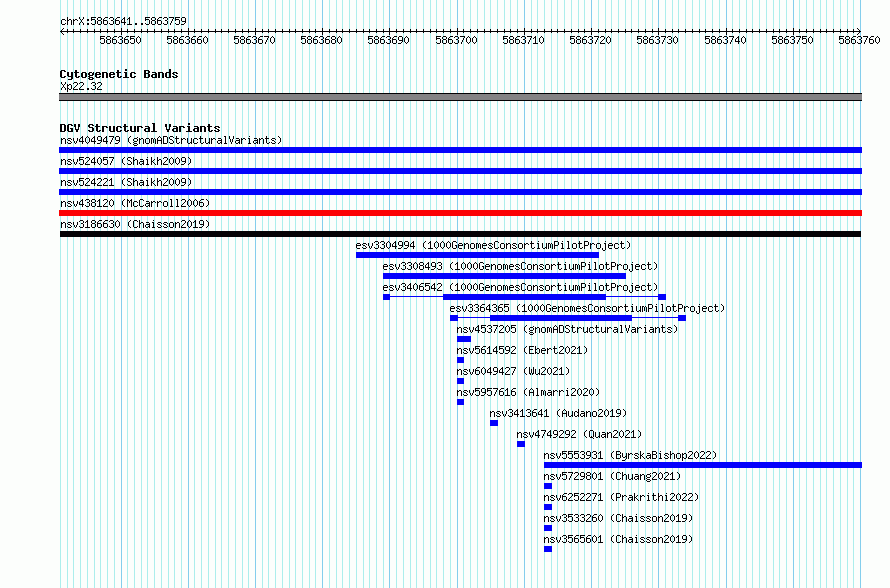
Task: Open variant nsv6252271 Prakrithi2022 label
Action: [621, 497]
